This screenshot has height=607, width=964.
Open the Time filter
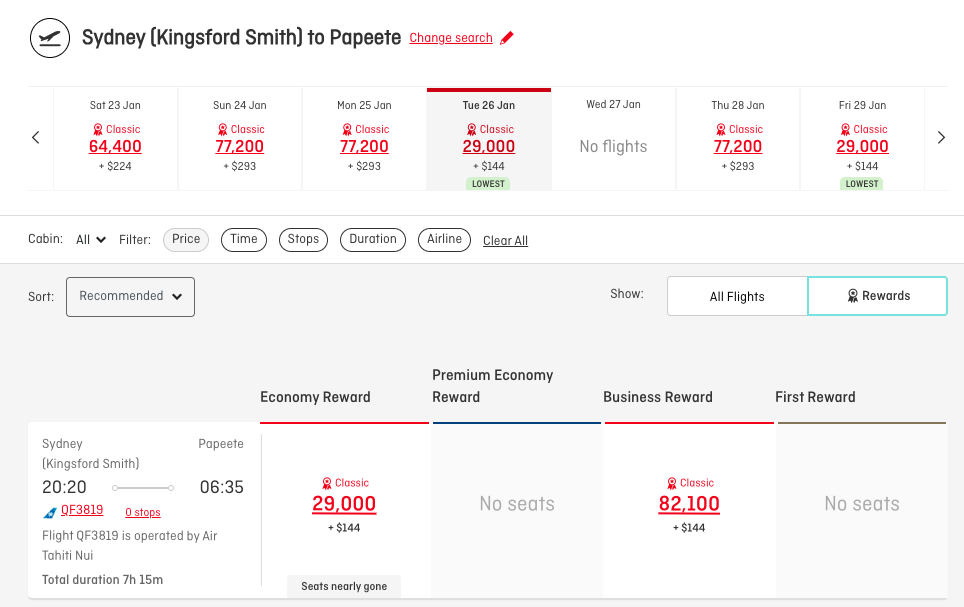click(x=243, y=240)
